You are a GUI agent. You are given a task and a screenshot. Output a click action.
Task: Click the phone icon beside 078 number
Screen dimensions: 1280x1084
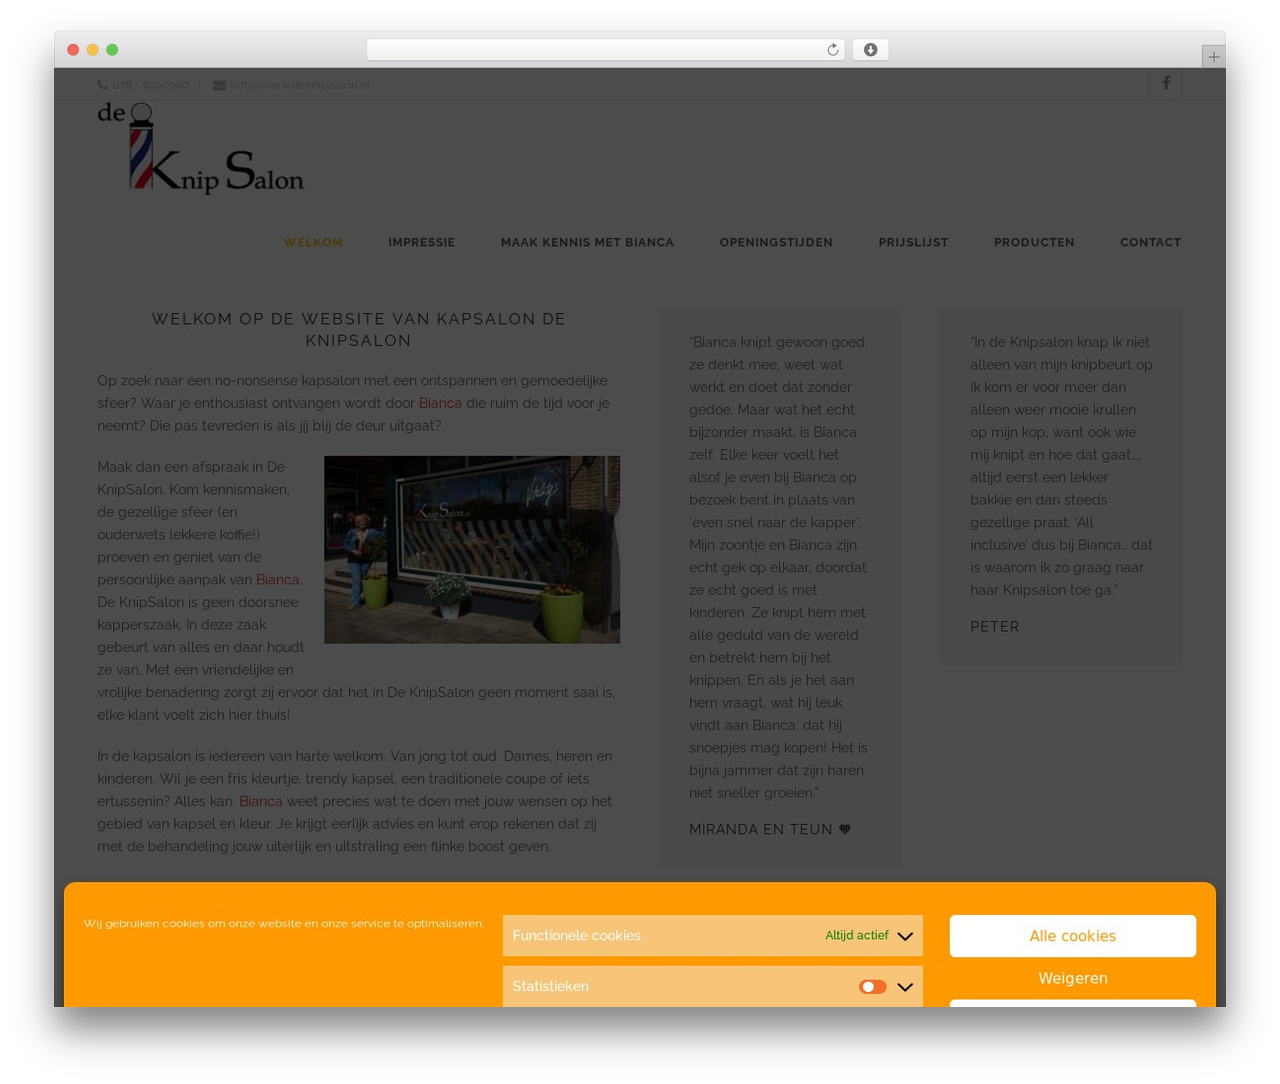(x=102, y=85)
